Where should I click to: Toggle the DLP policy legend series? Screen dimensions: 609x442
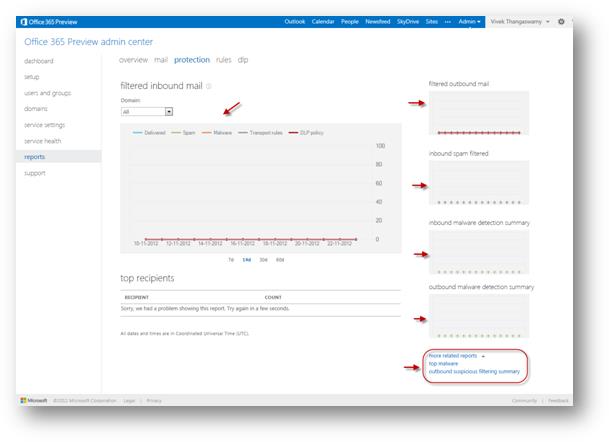pos(305,132)
